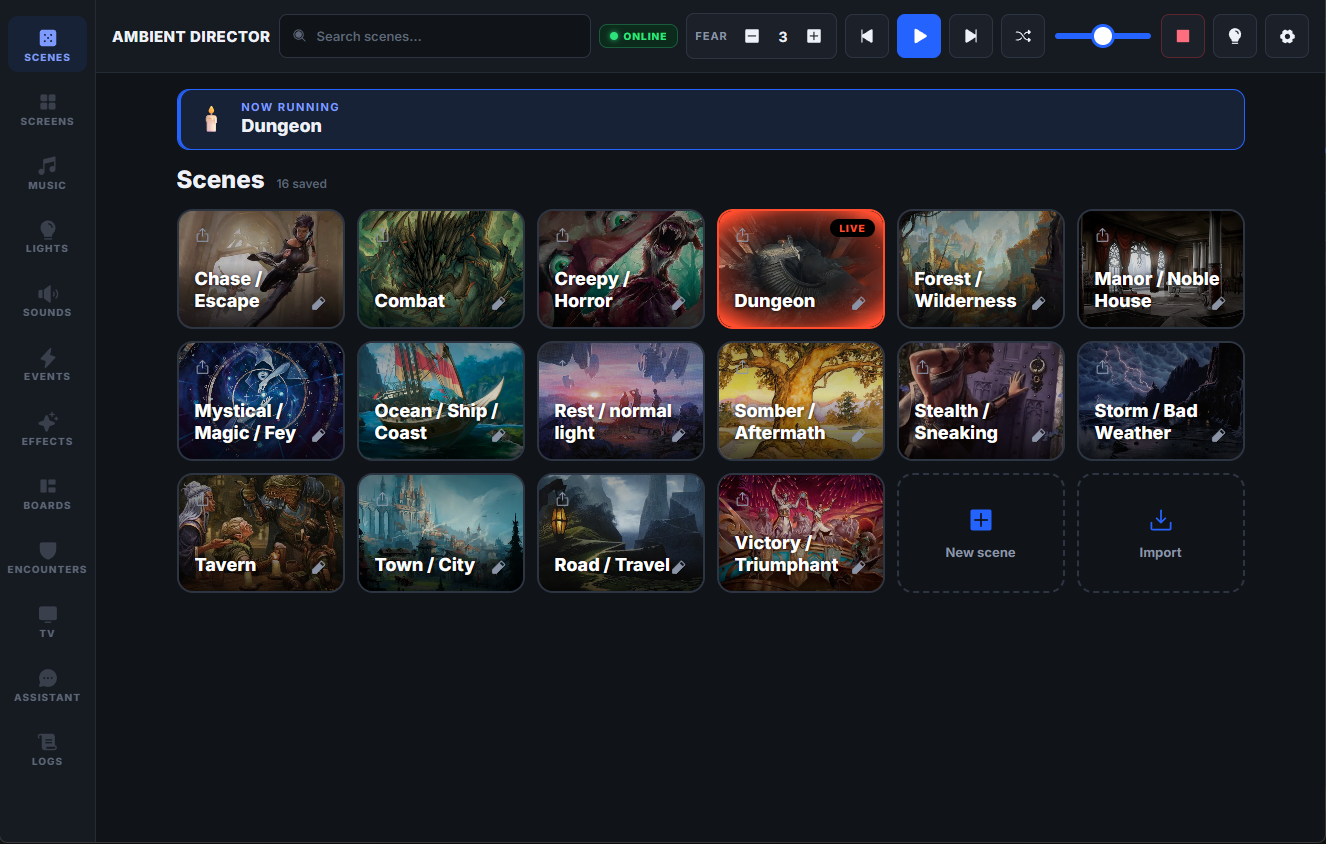Image resolution: width=1326 pixels, height=844 pixels.
Task: Share the Manor / Noble House scene
Action: [x=1102, y=235]
